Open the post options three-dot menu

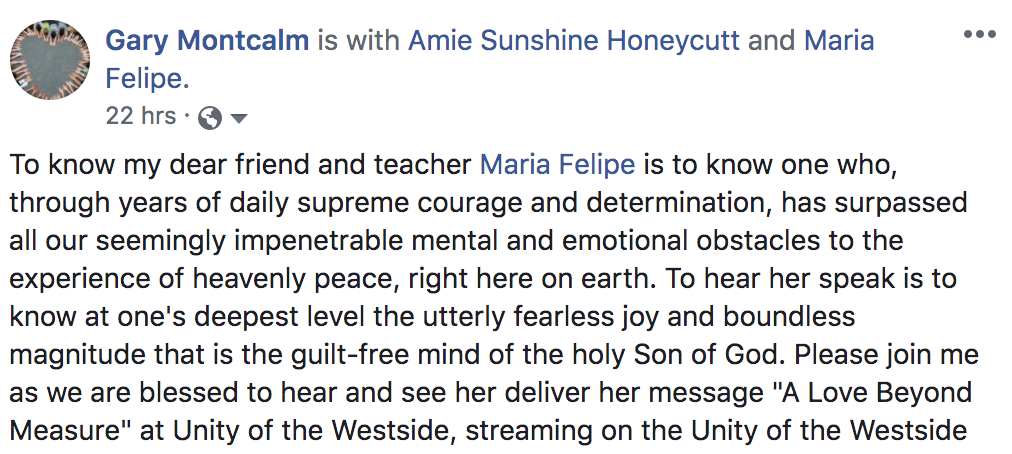(x=980, y=34)
